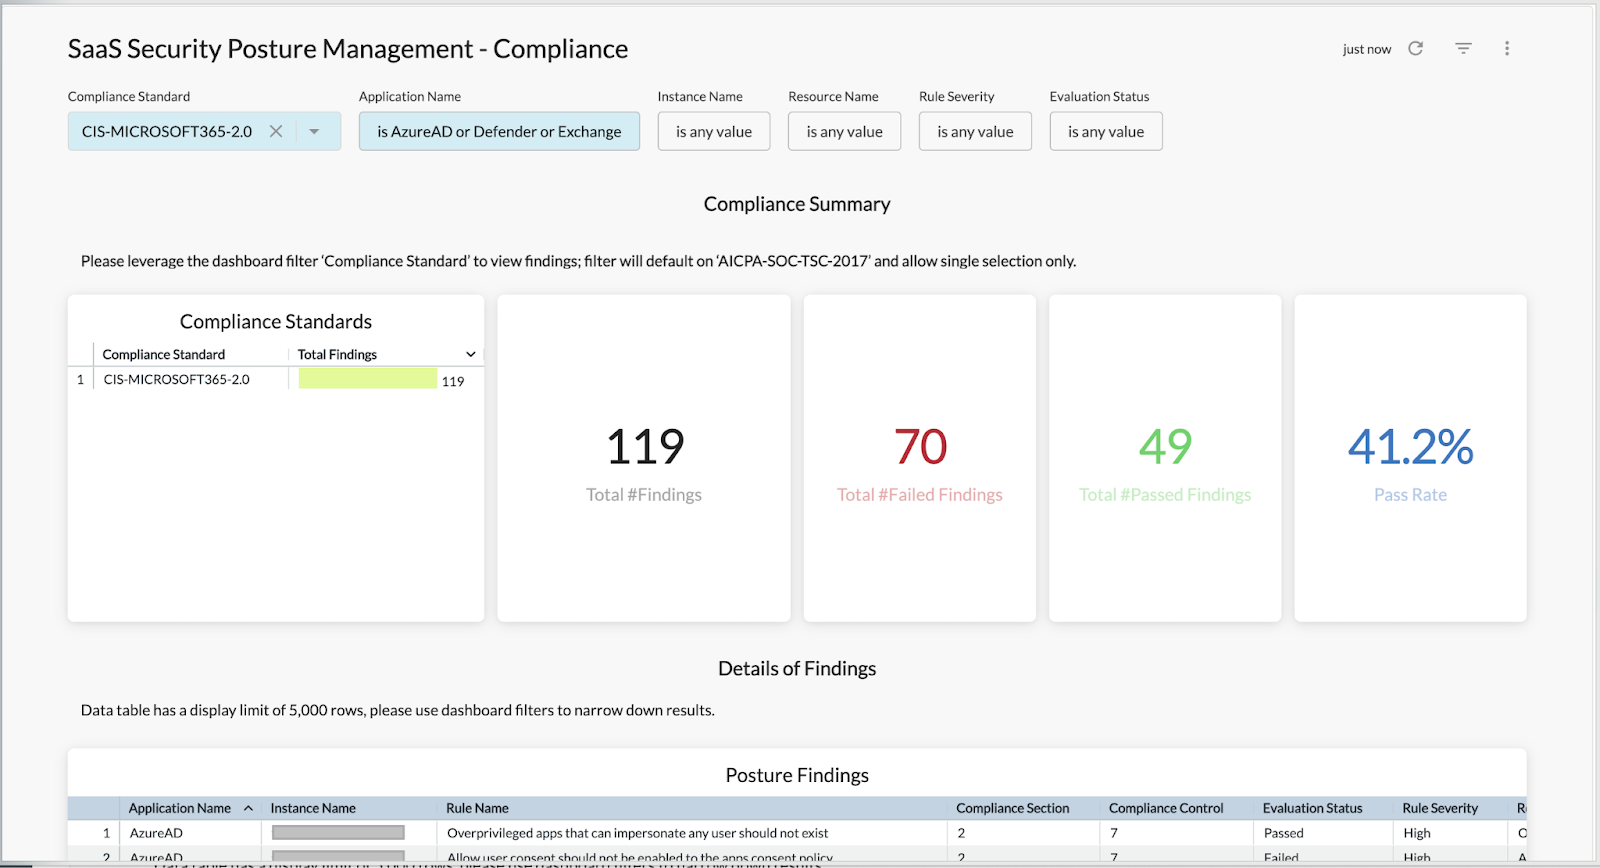Click the dashboard title text
Image resolution: width=1600 pixels, height=868 pixels.
pyautogui.click(x=348, y=49)
